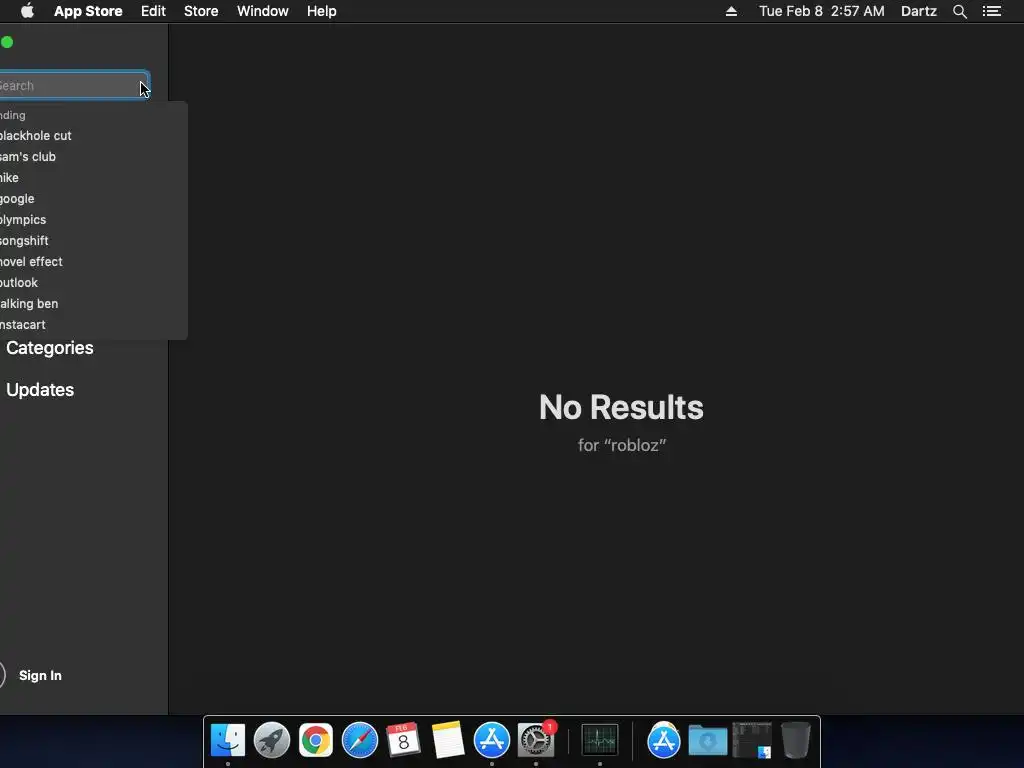Click Sign In at sidebar bottom
This screenshot has height=768, width=1024.
(40, 675)
